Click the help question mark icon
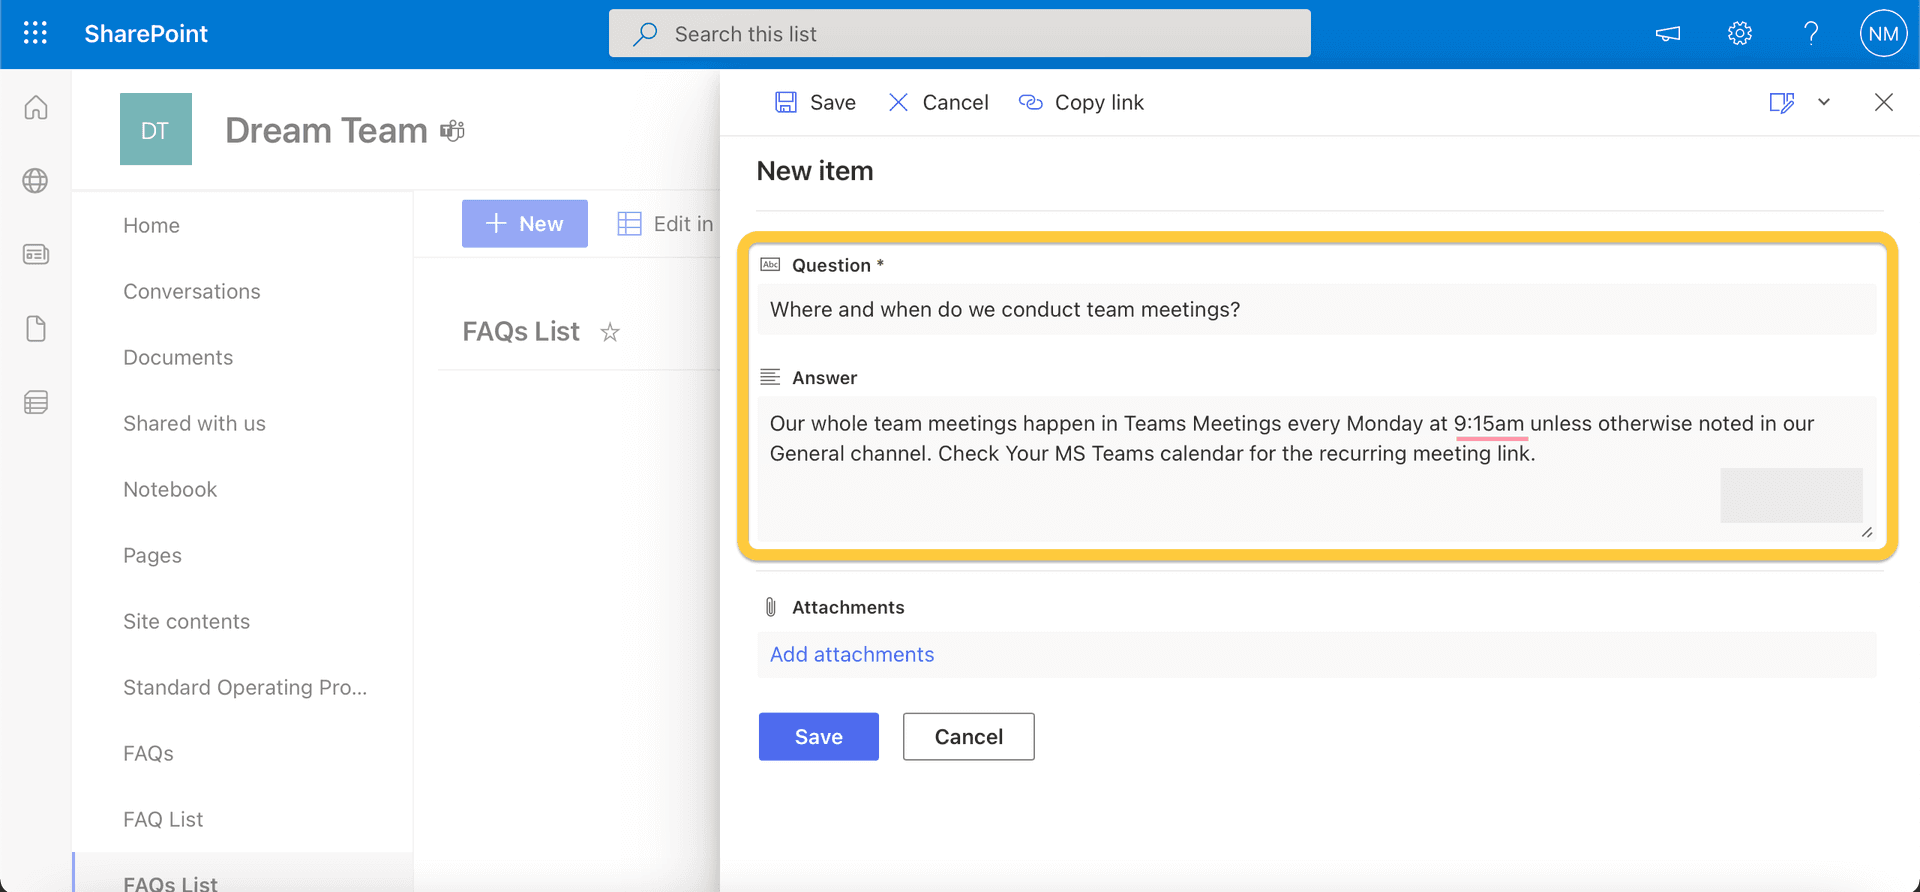Viewport: 1920px width, 892px height. (1810, 33)
